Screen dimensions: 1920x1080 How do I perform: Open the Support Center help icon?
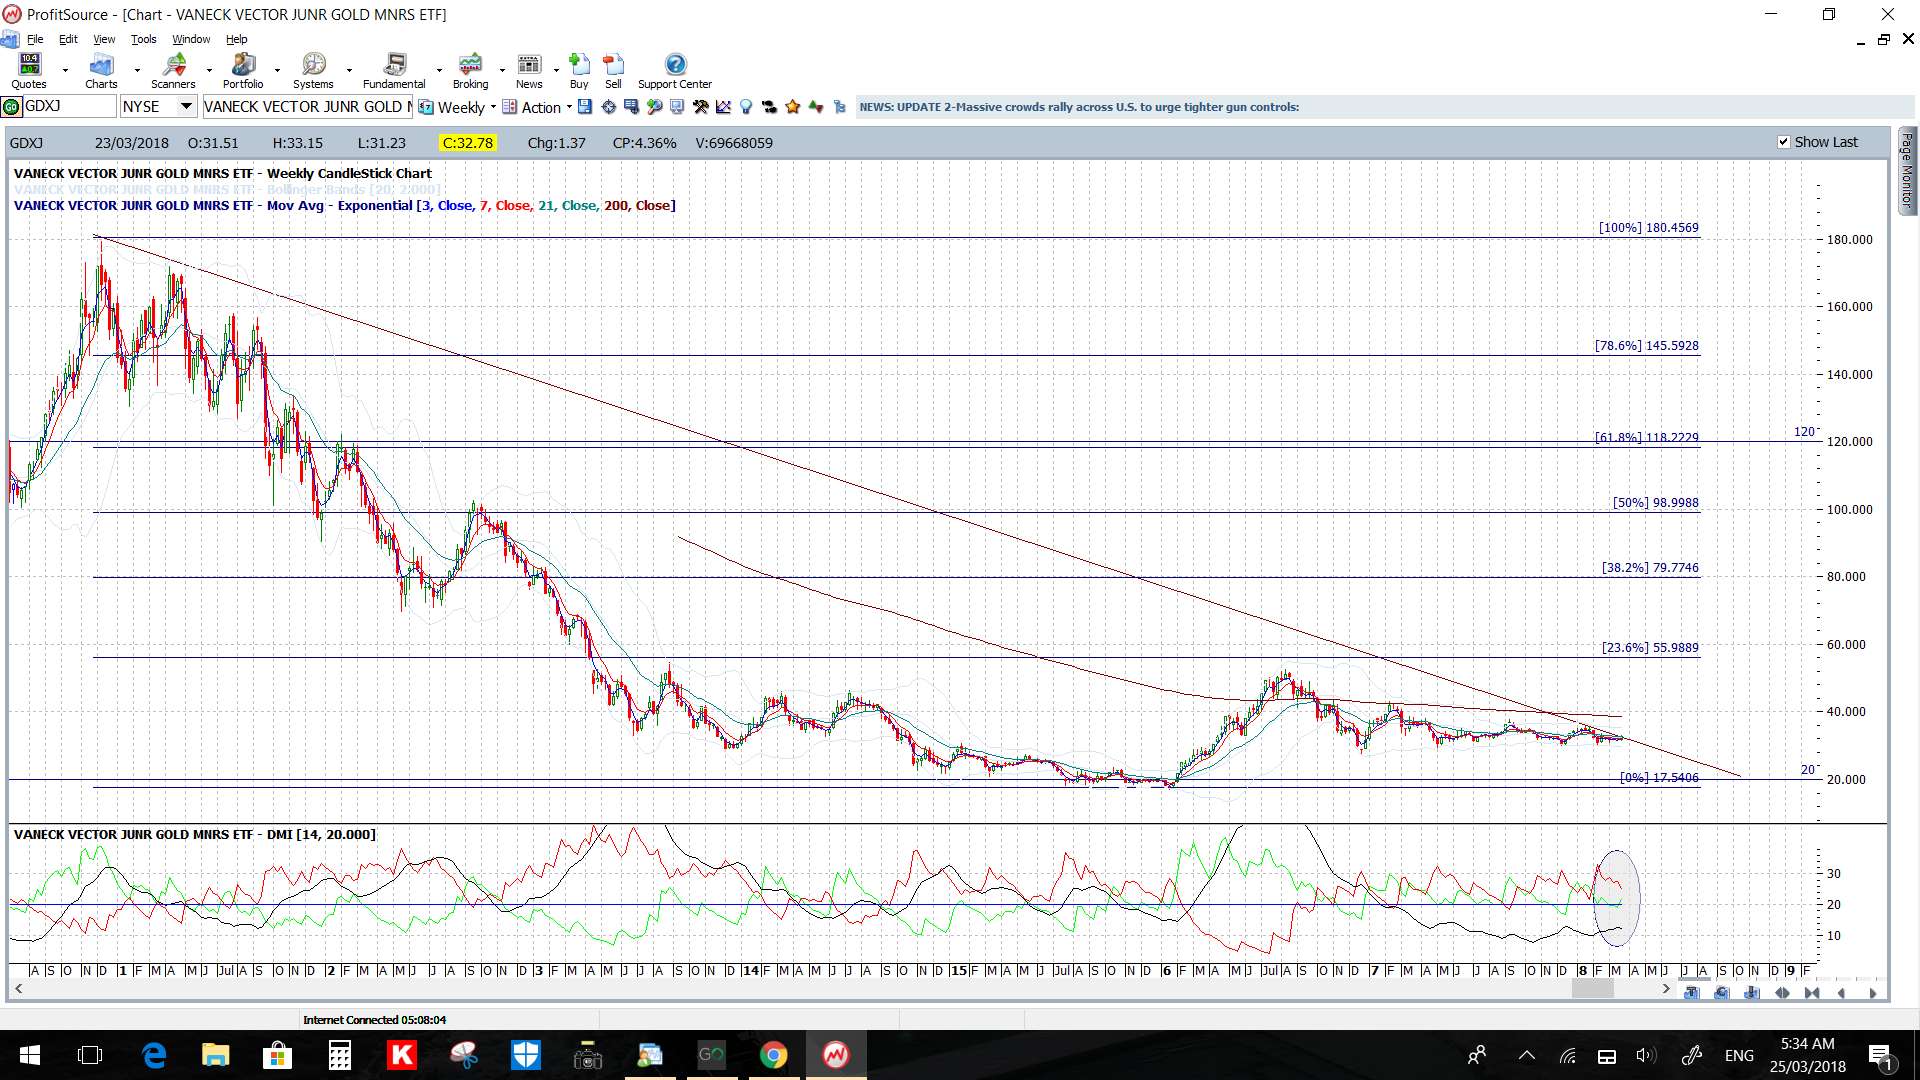[x=675, y=71]
